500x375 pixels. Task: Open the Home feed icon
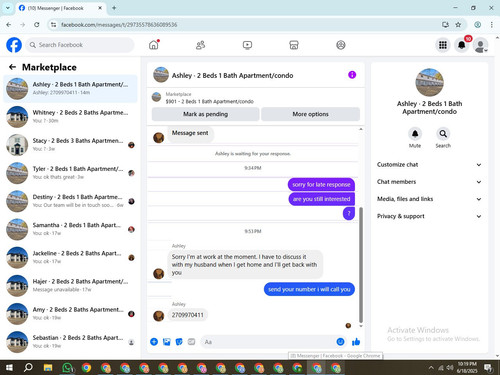coord(154,45)
